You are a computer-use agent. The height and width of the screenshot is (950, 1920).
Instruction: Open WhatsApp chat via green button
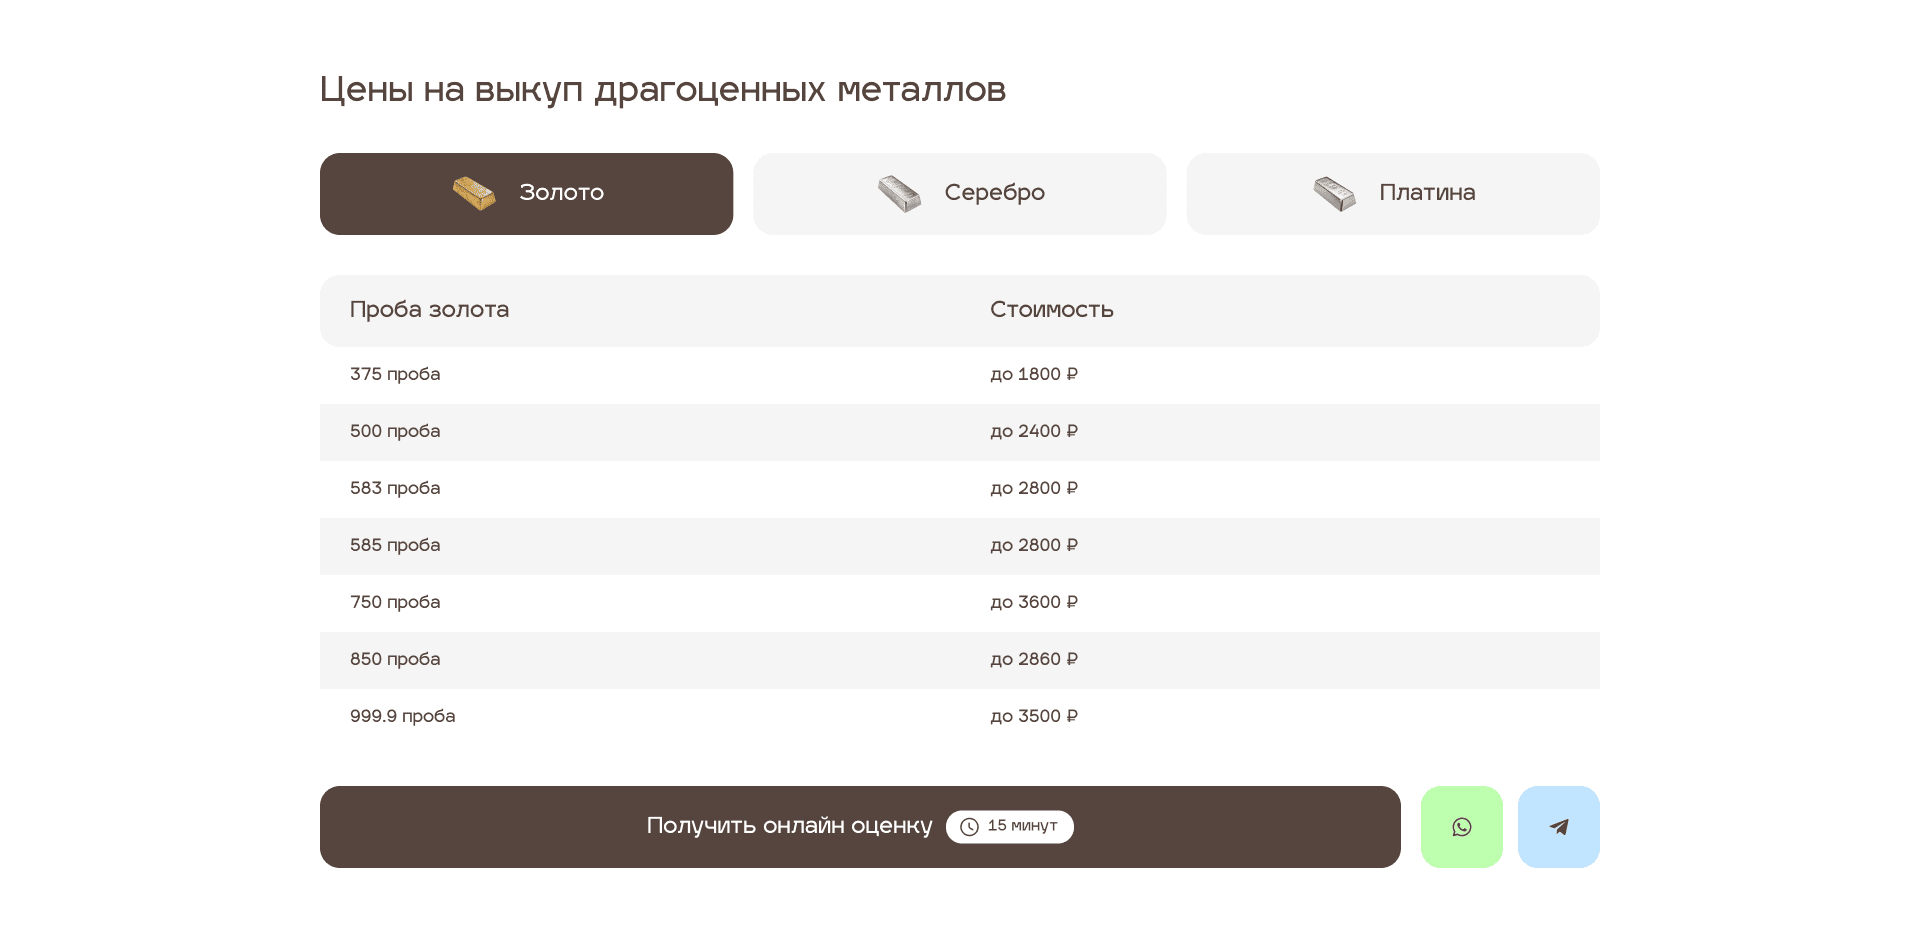point(1461,827)
